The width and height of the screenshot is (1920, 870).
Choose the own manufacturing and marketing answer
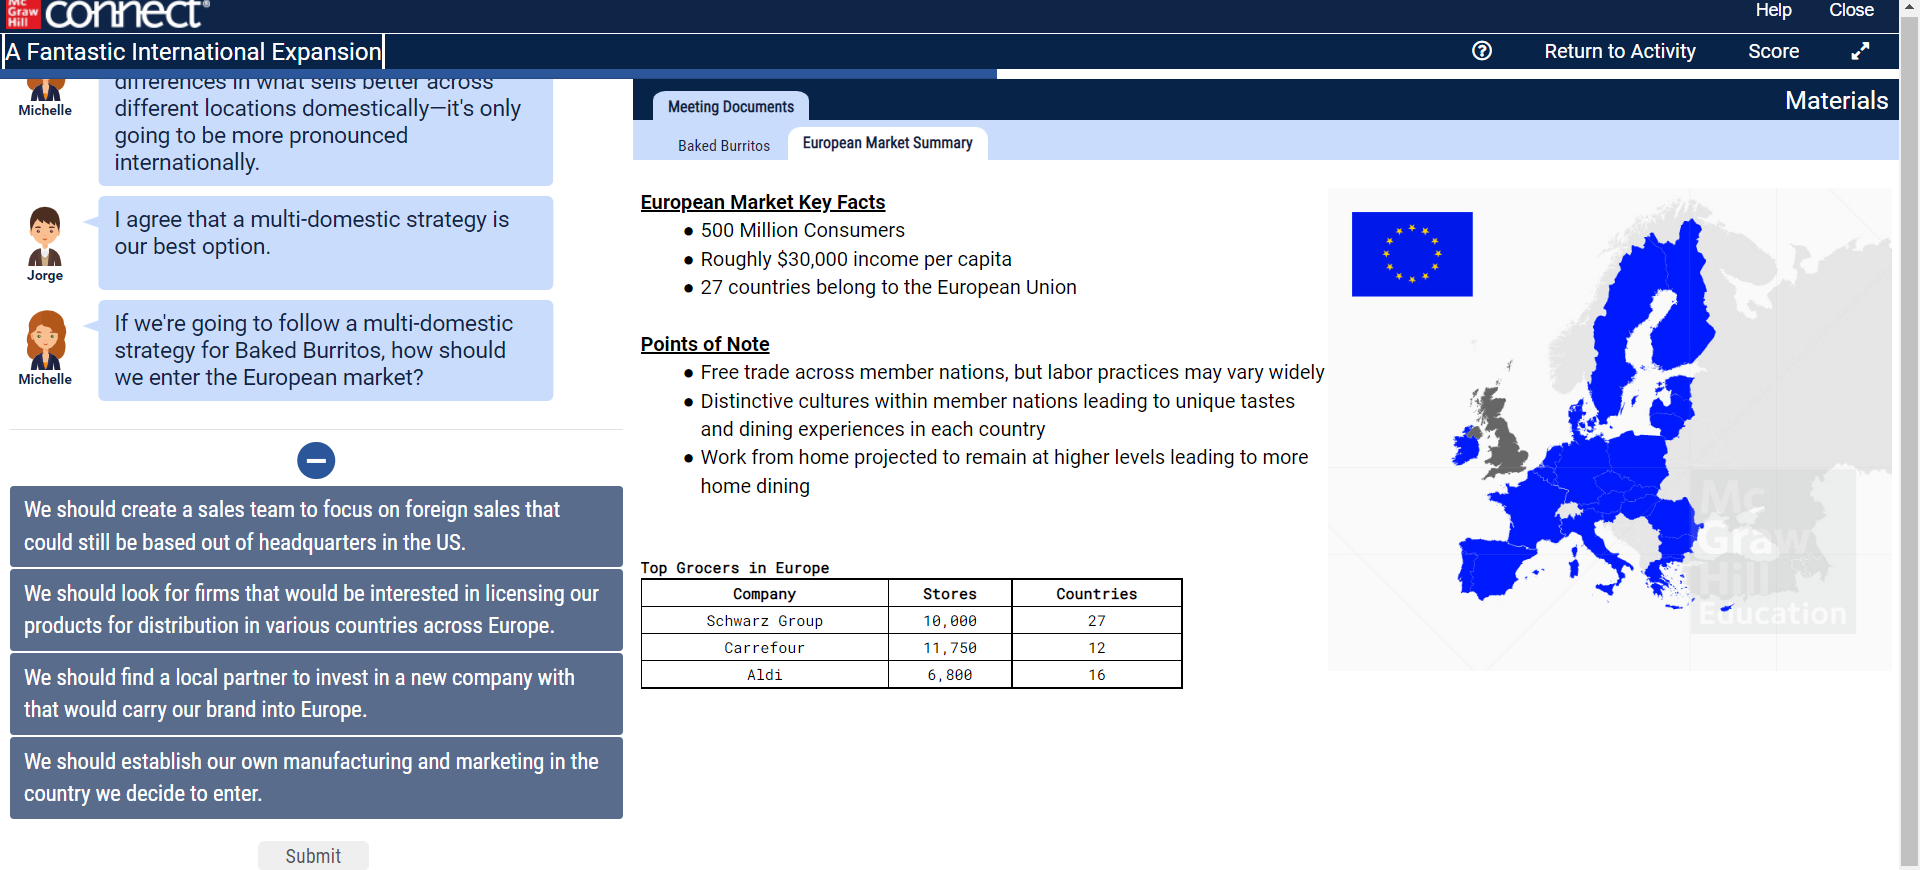coord(316,778)
